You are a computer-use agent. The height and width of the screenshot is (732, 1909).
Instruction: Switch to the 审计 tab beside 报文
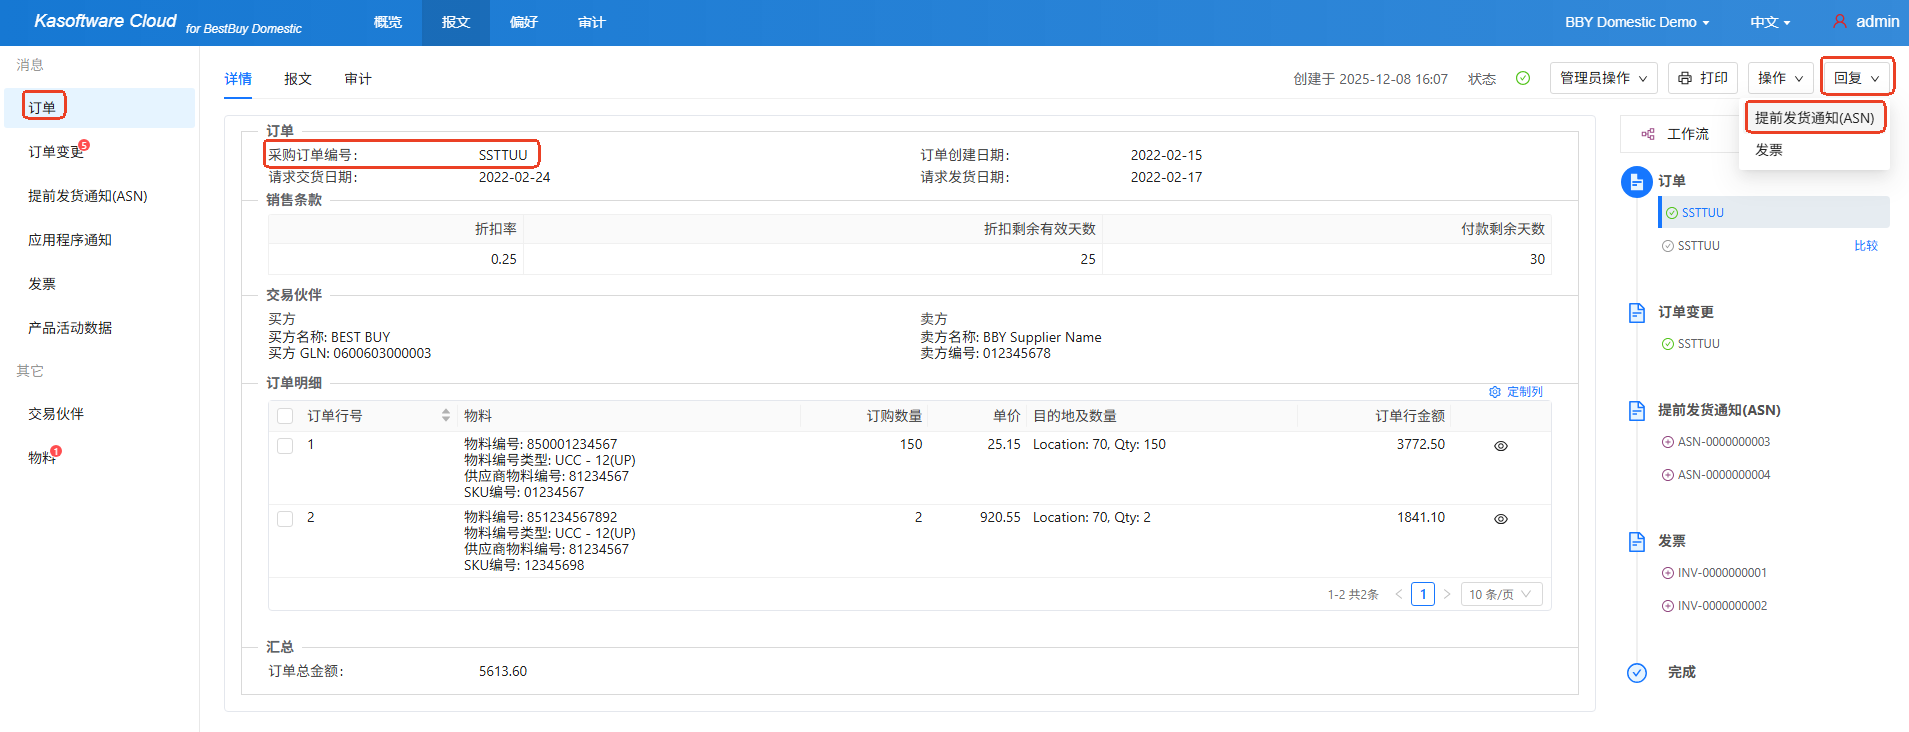357,79
